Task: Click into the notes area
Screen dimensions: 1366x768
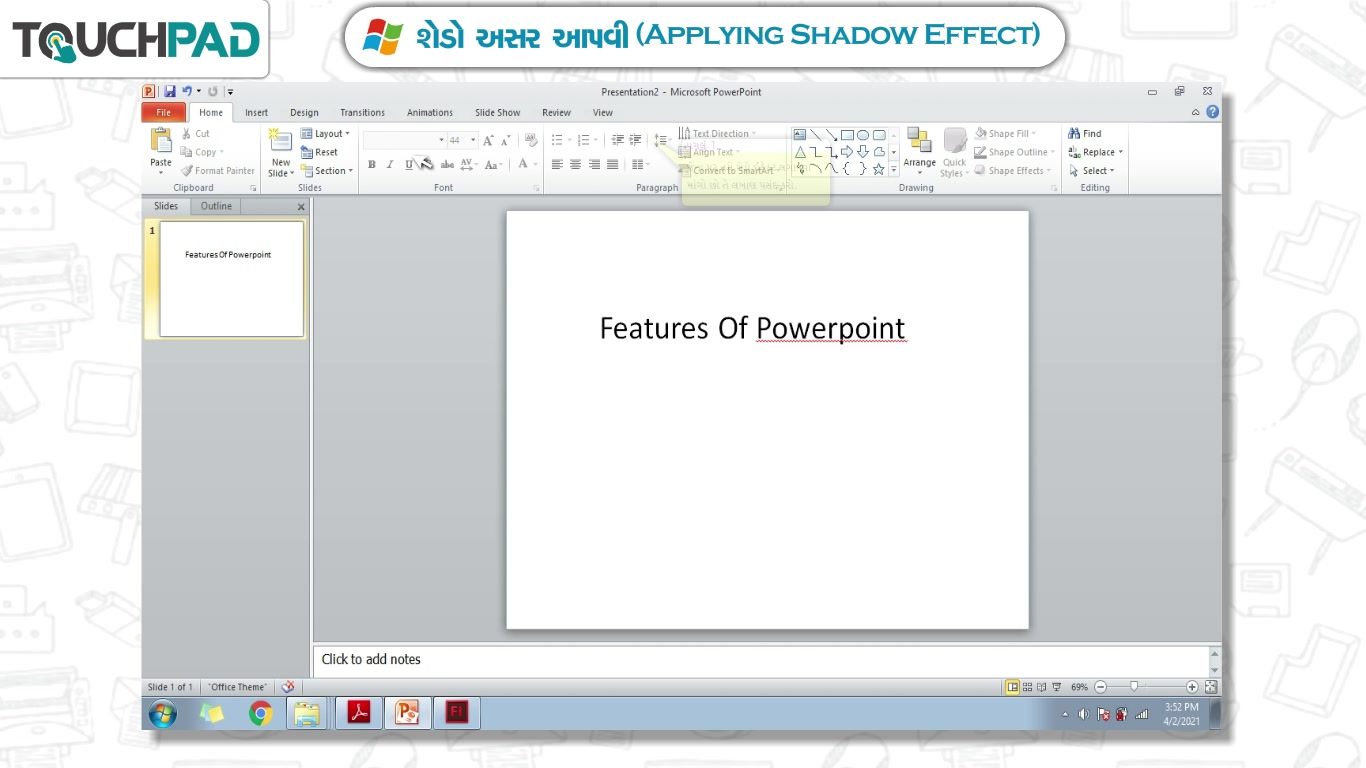Action: [x=760, y=660]
